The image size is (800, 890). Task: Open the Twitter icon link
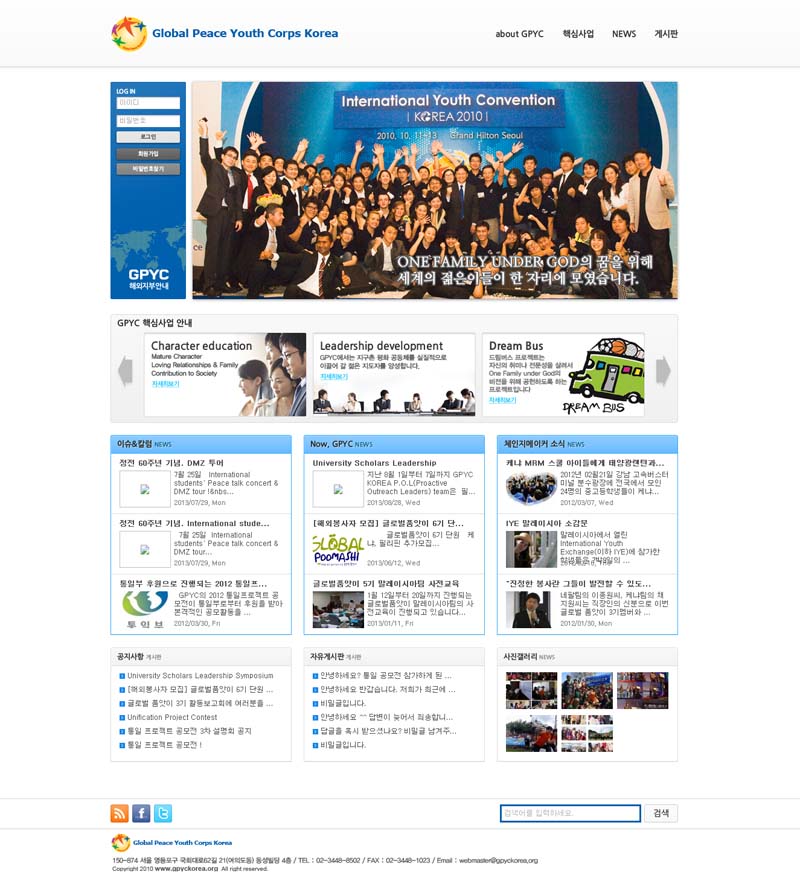point(163,813)
